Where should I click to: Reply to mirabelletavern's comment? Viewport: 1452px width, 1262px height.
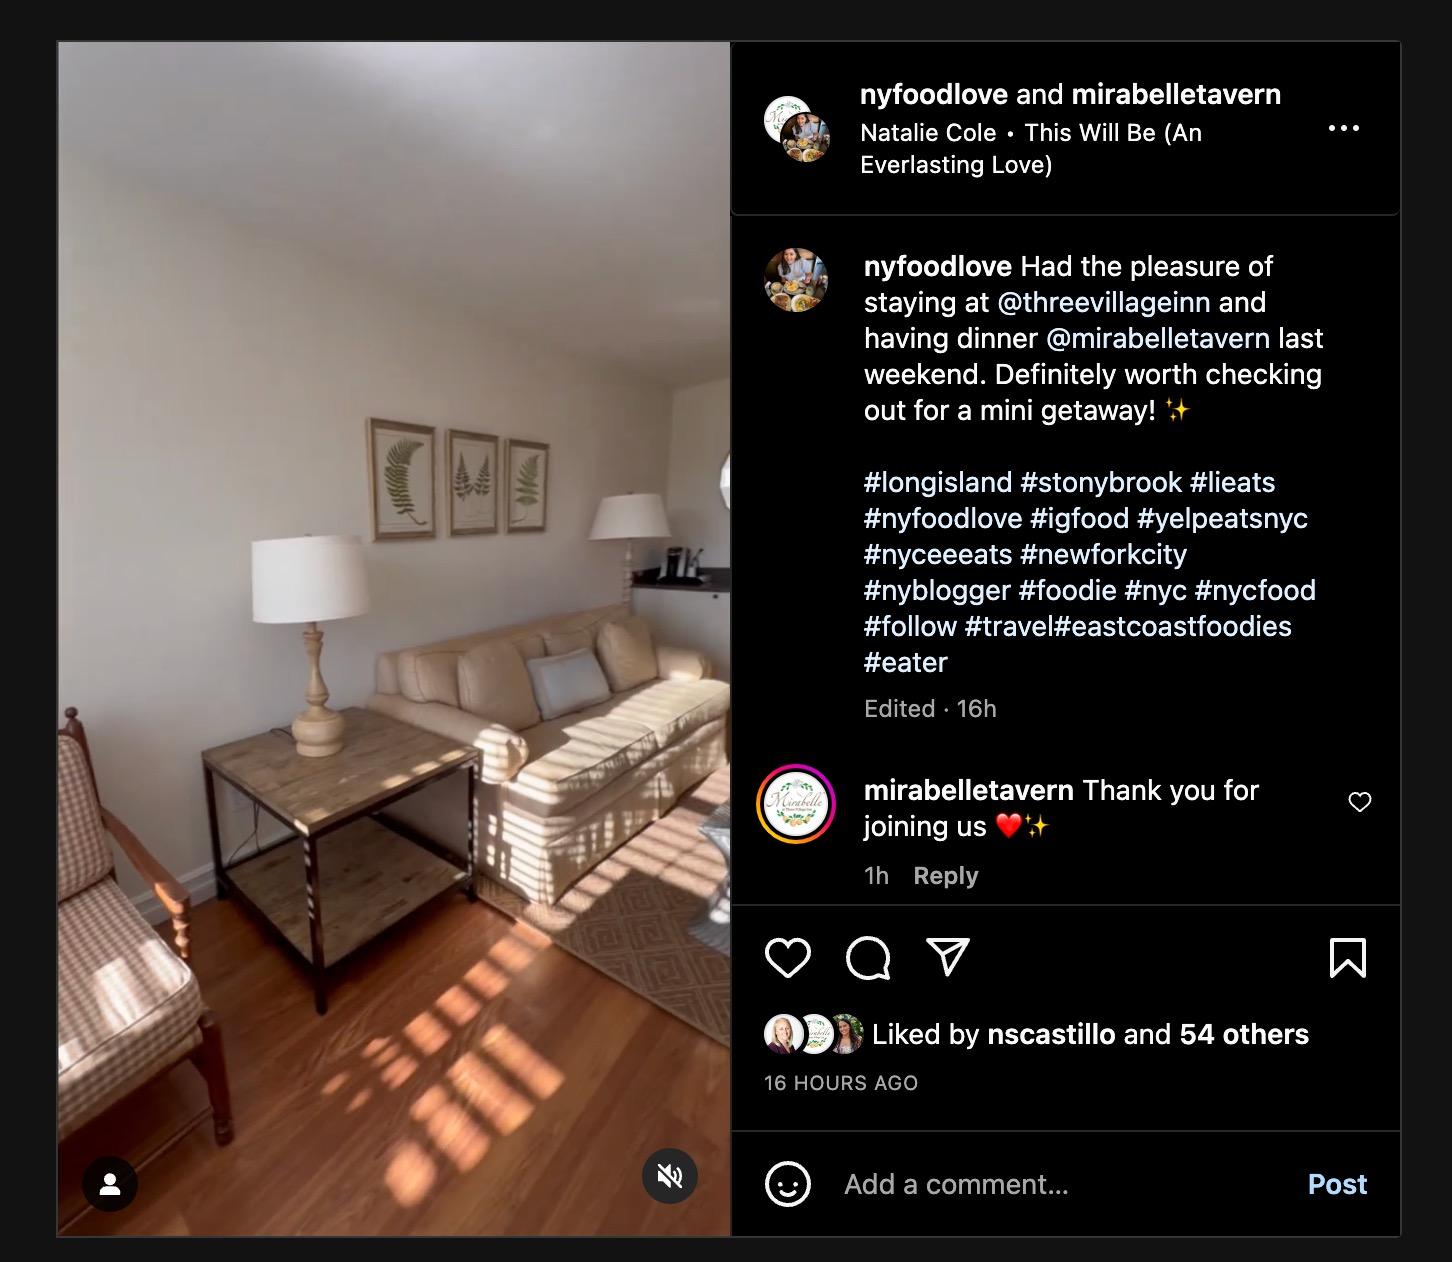945,876
